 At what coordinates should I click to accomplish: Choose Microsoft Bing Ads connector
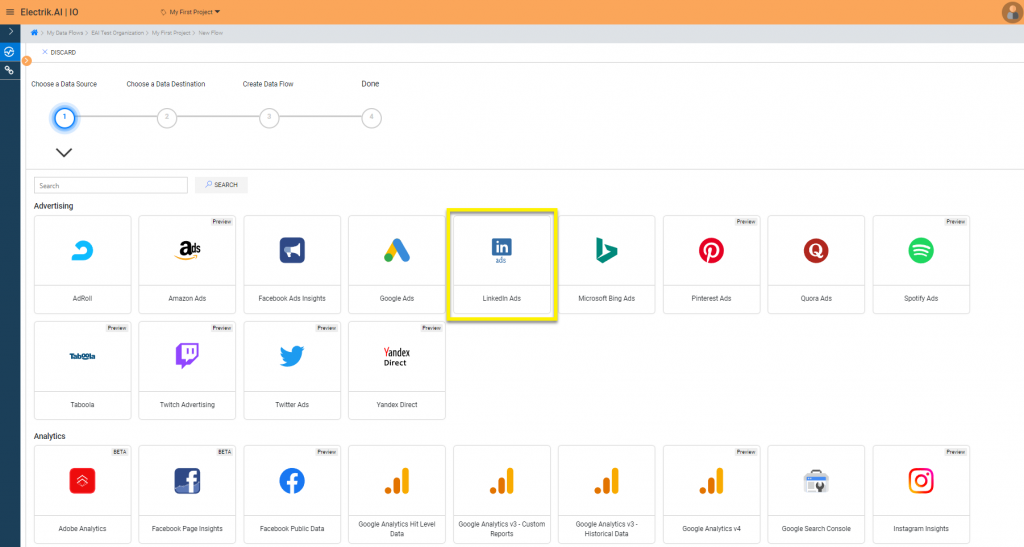[607, 264]
